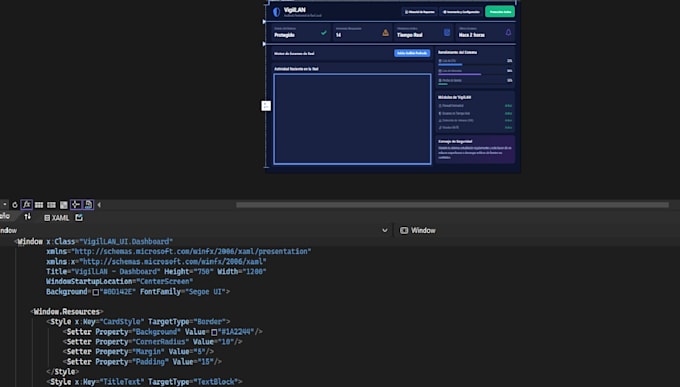The height and width of the screenshot is (387, 680).
Task: Click the Rendimiento del Sistema heading
Action: coord(458,52)
